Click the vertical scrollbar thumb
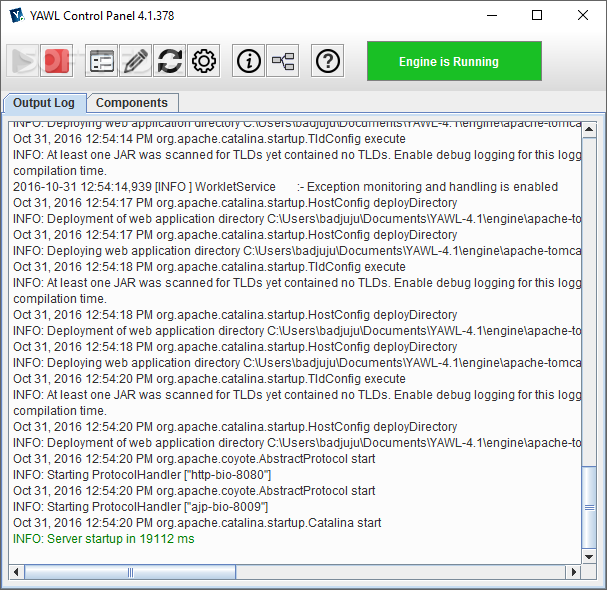The width and height of the screenshot is (607, 590). click(x=589, y=508)
